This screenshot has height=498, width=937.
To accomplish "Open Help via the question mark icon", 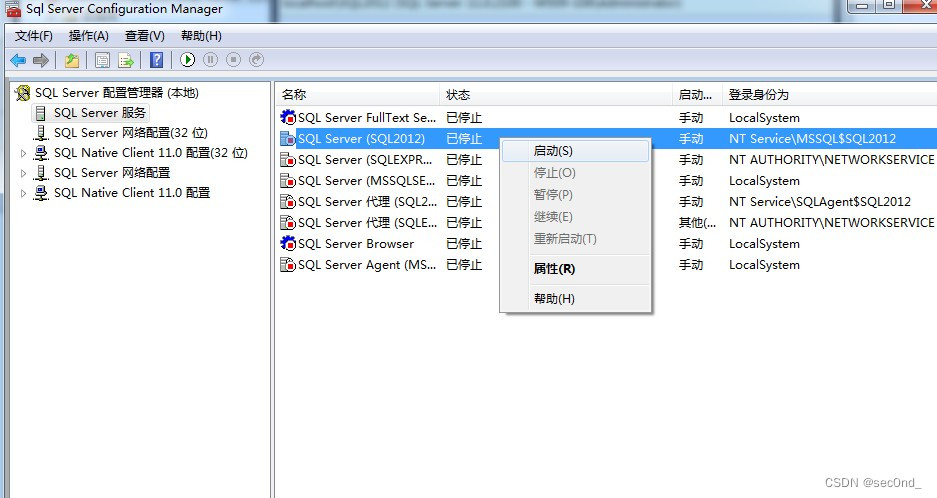I will [x=157, y=60].
